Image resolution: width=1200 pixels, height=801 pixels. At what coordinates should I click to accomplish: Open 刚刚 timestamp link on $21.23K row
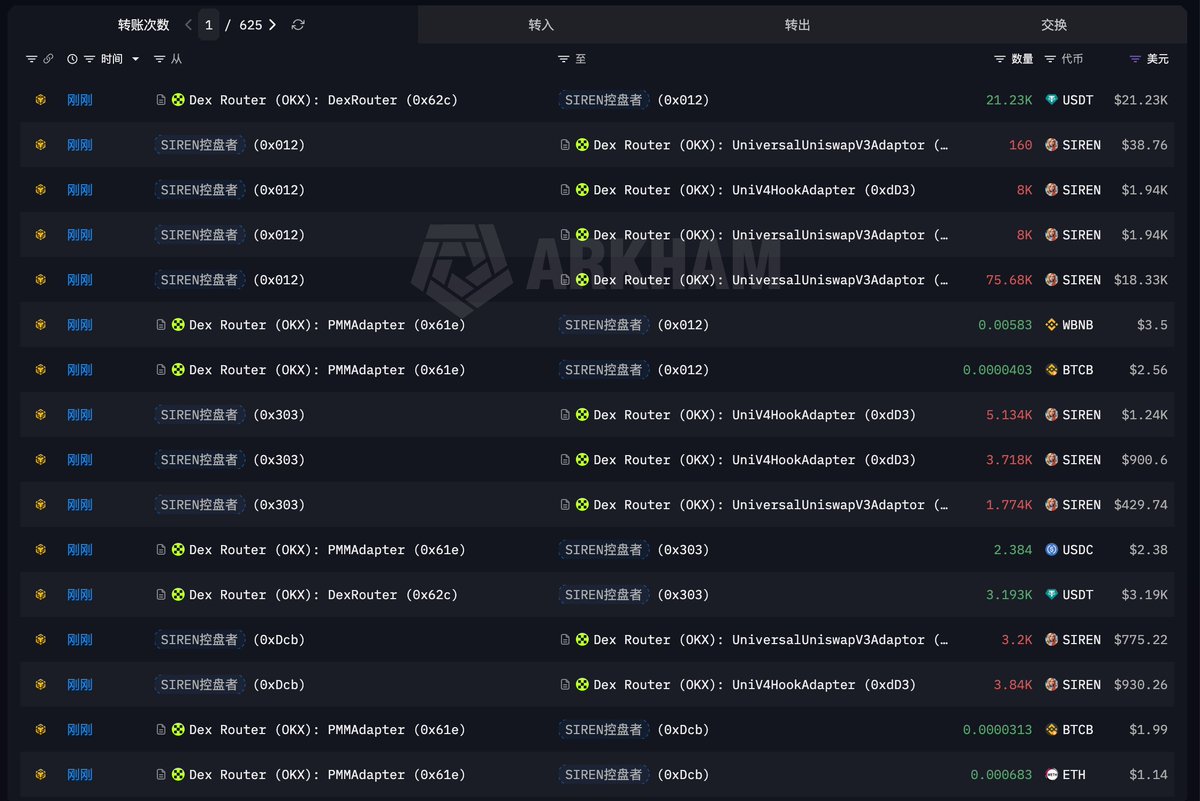pyautogui.click(x=80, y=100)
